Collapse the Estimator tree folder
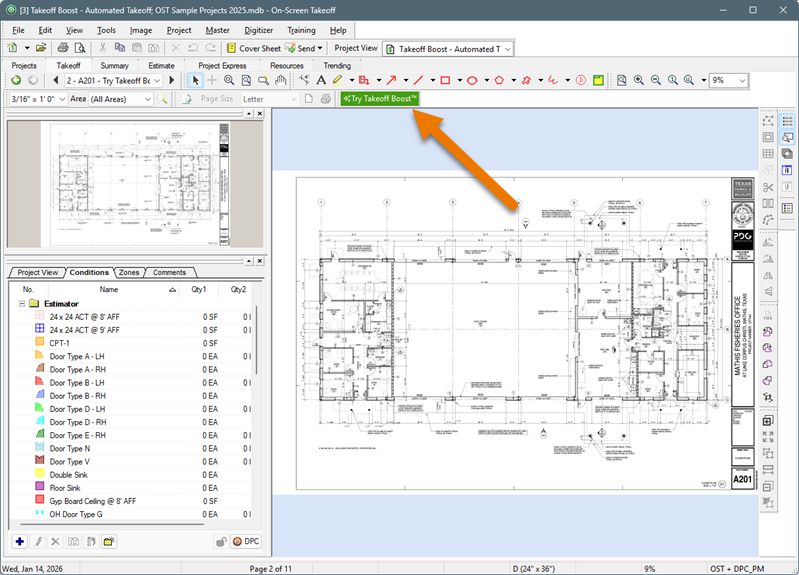Viewport: 799px width, 575px height. click(x=20, y=303)
